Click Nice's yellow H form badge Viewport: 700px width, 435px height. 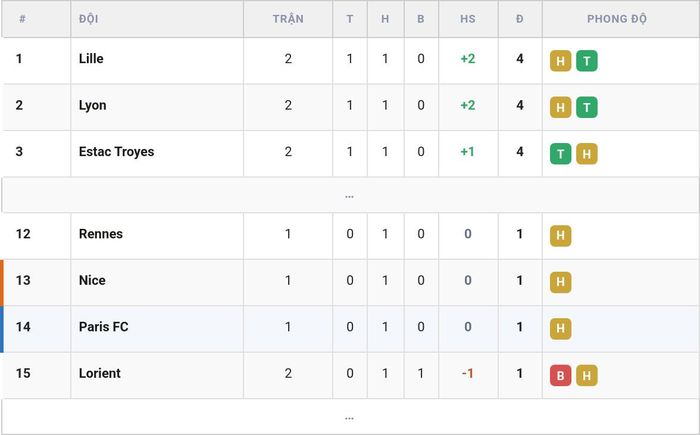tap(560, 282)
